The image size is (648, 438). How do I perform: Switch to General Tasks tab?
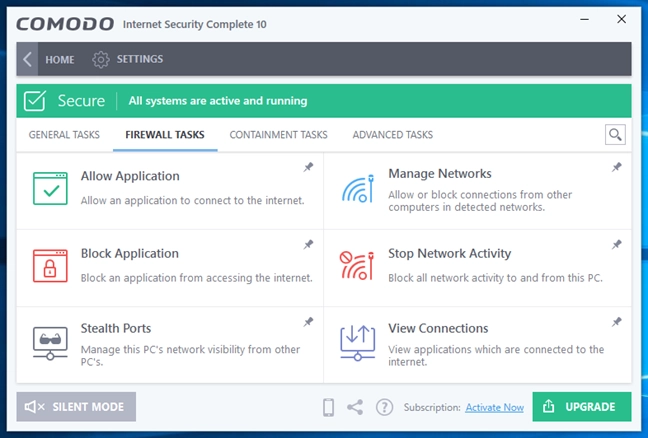coord(64,135)
